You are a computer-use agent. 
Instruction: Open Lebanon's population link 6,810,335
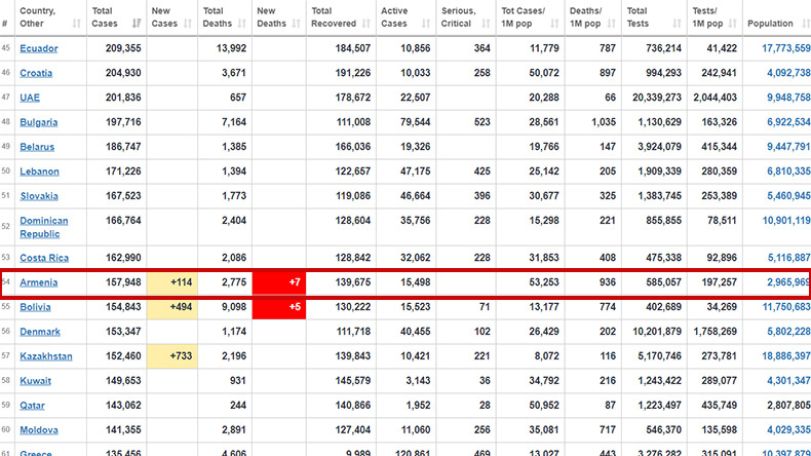pos(789,172)
